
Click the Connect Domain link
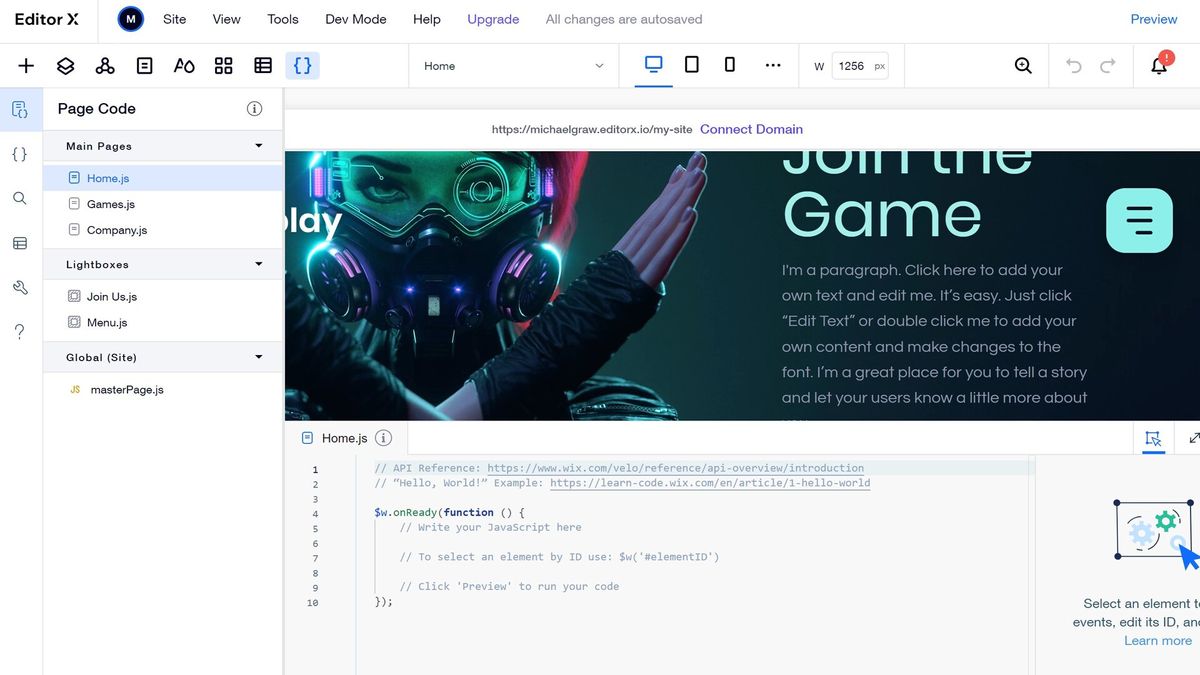coord(751,129)
